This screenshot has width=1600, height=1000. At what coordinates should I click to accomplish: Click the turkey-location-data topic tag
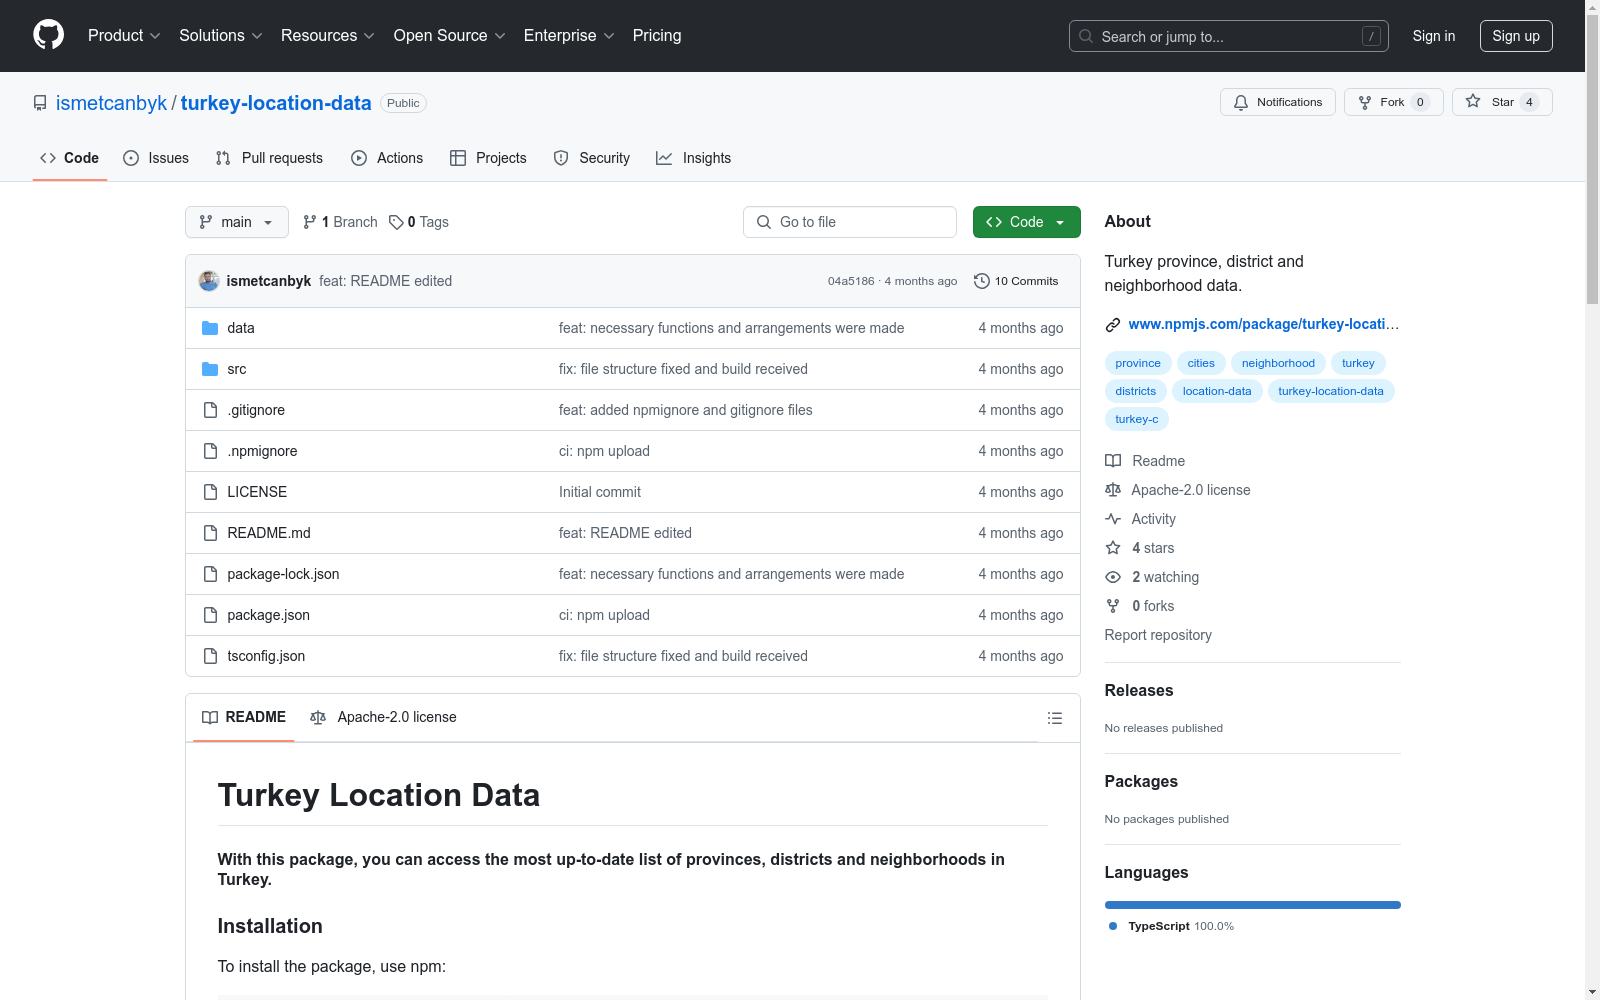[1331, 391]
